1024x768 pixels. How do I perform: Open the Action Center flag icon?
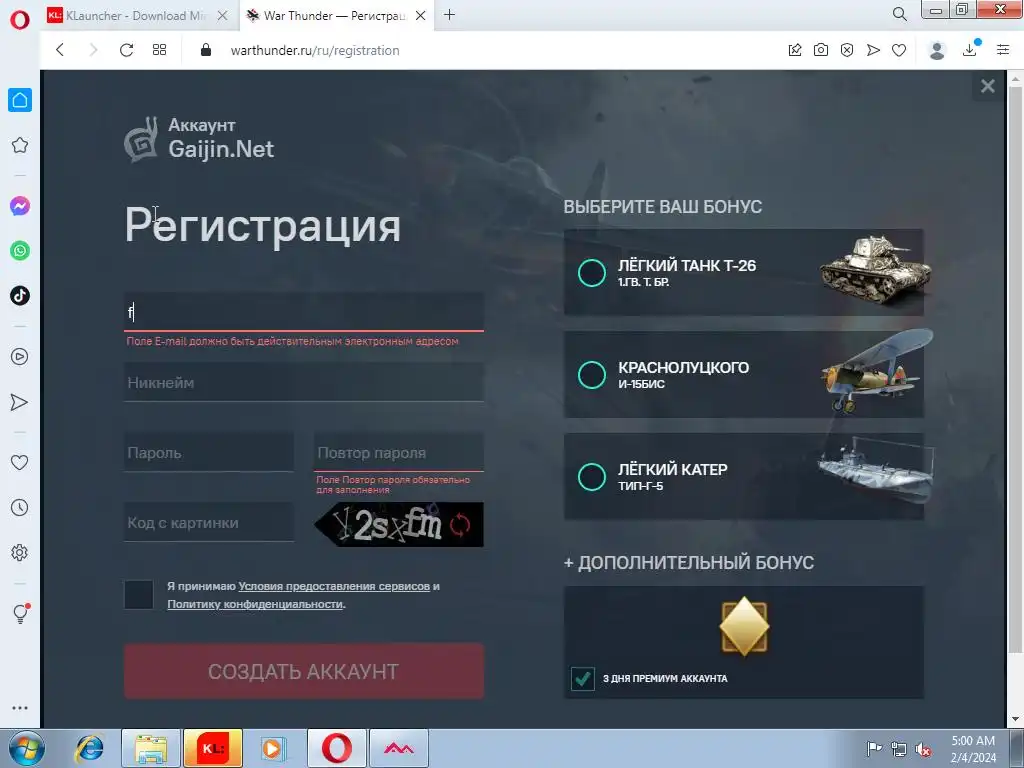(x=874, y=749)
